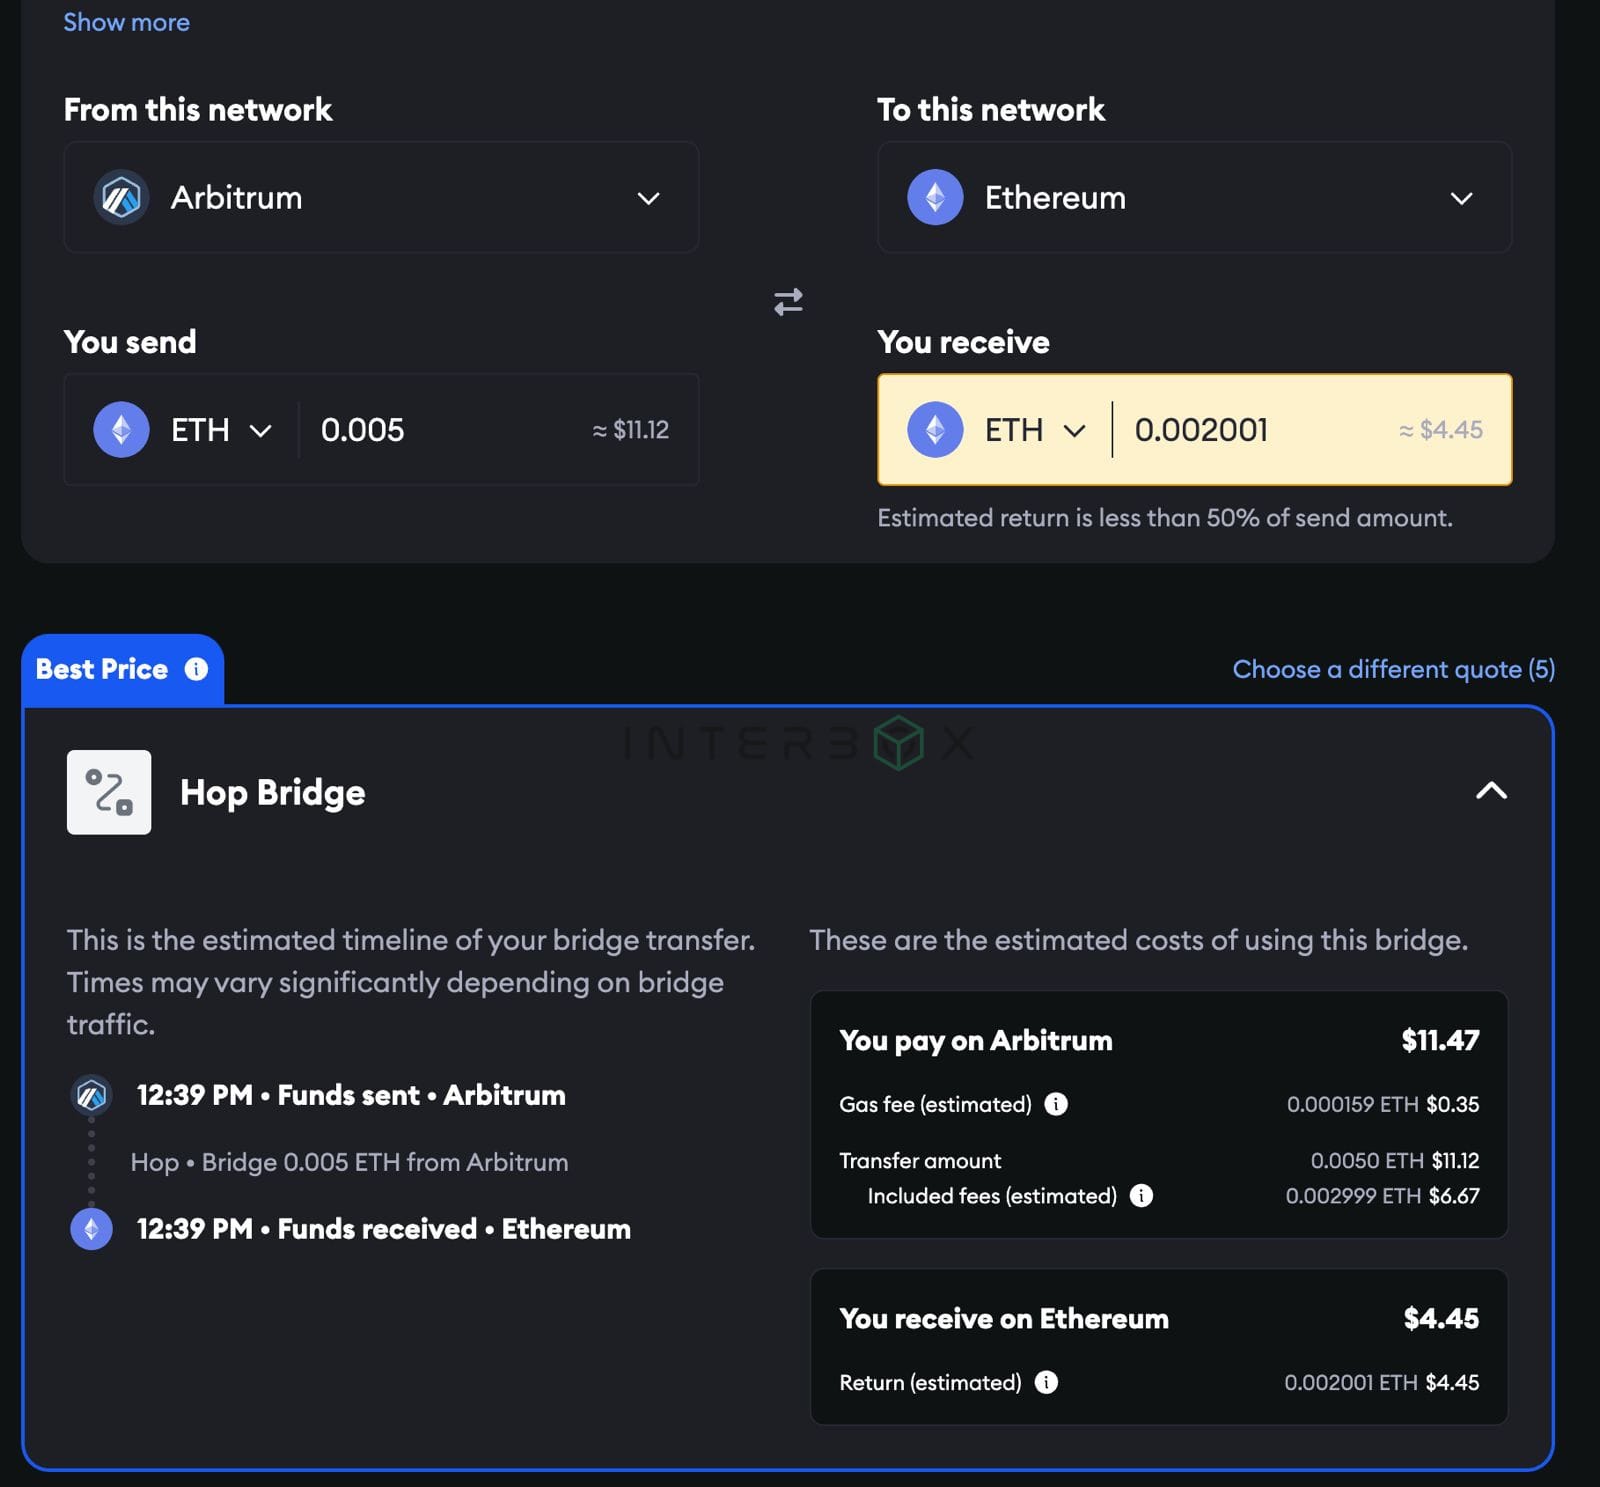Click Choose a different quote (5)
1600x1487 pixels.
coord(1393,669)
